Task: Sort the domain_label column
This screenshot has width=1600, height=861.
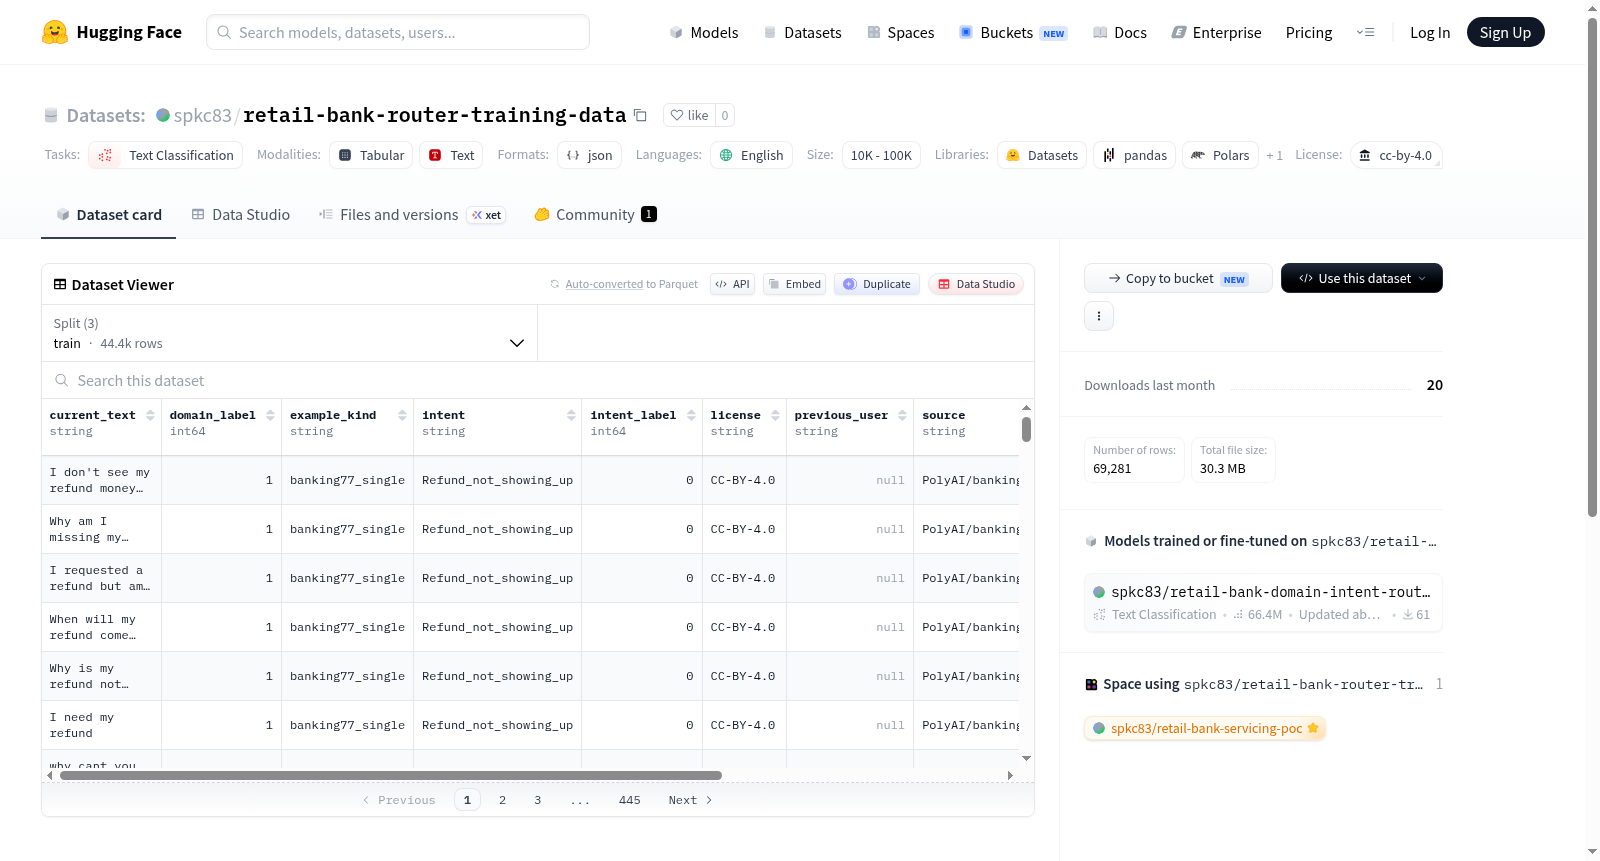Action: click(270, 415)
